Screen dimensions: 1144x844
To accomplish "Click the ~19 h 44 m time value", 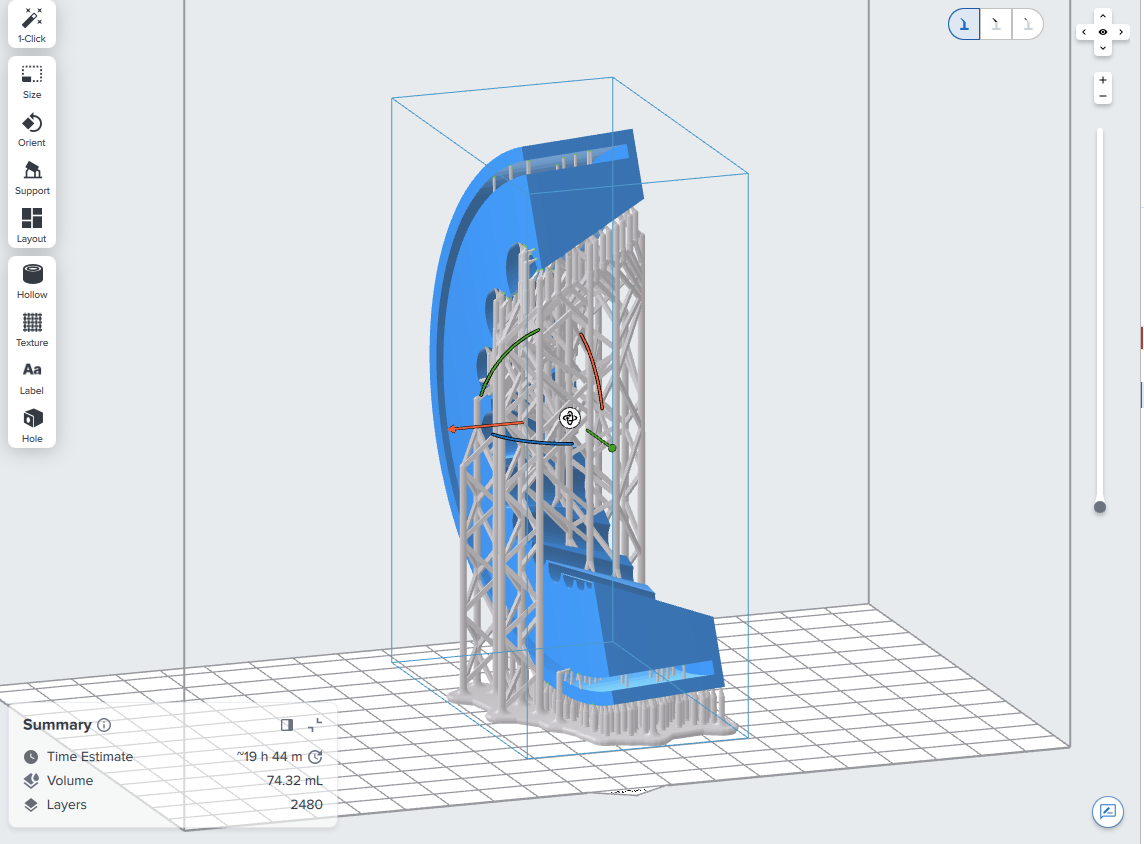I will tap(269, 756).
